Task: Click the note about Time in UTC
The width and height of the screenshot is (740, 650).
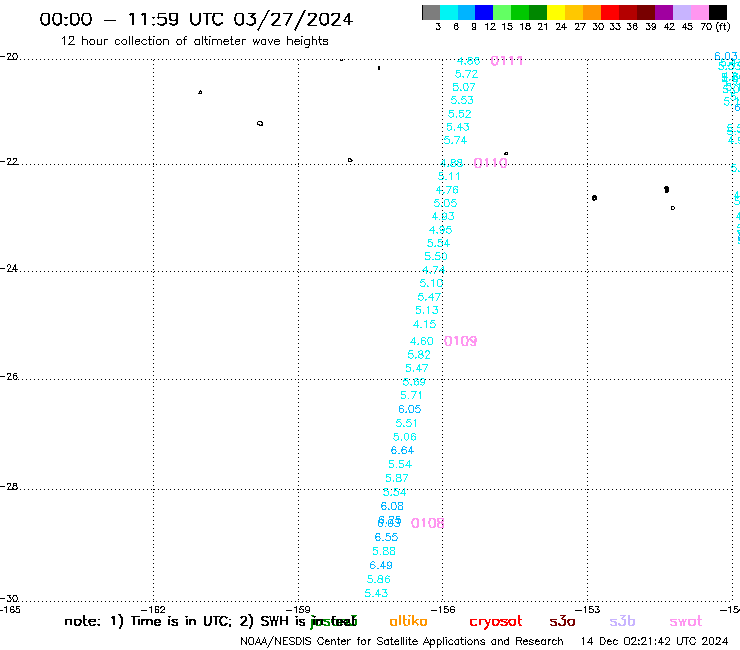Action: point(210,621)
